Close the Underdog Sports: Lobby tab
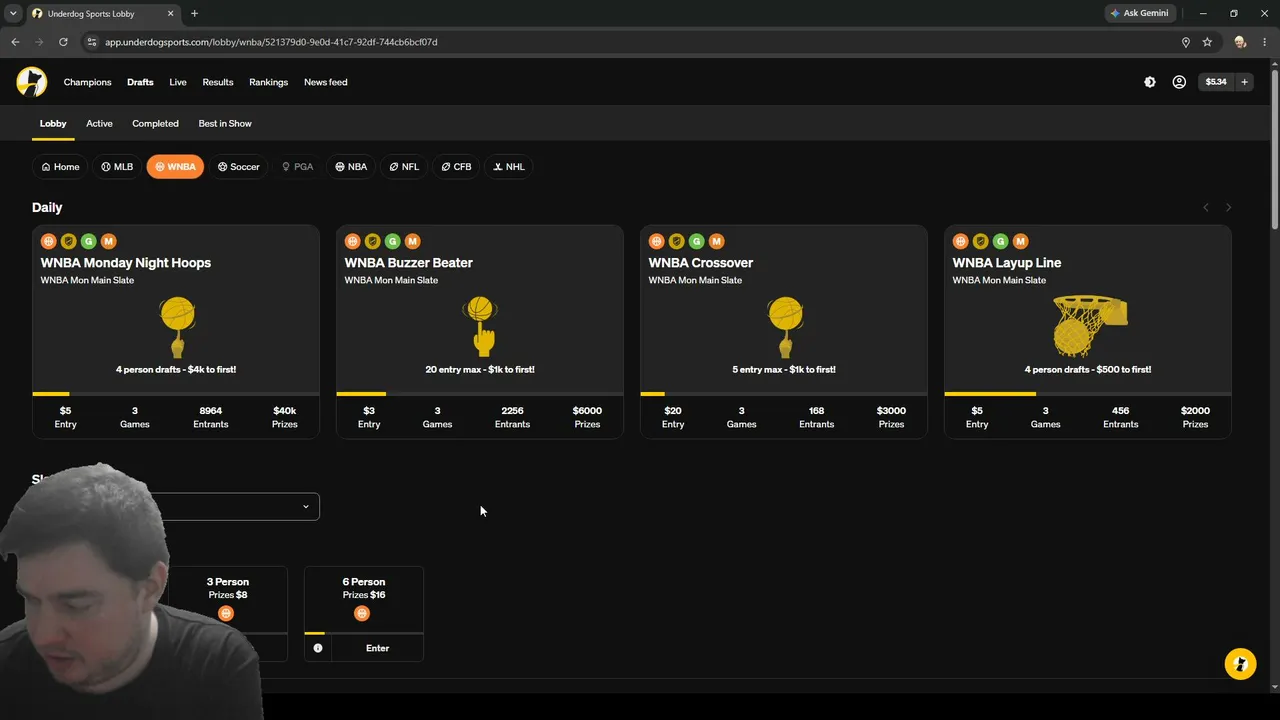The image size is (1280, 720). [170, 14]
